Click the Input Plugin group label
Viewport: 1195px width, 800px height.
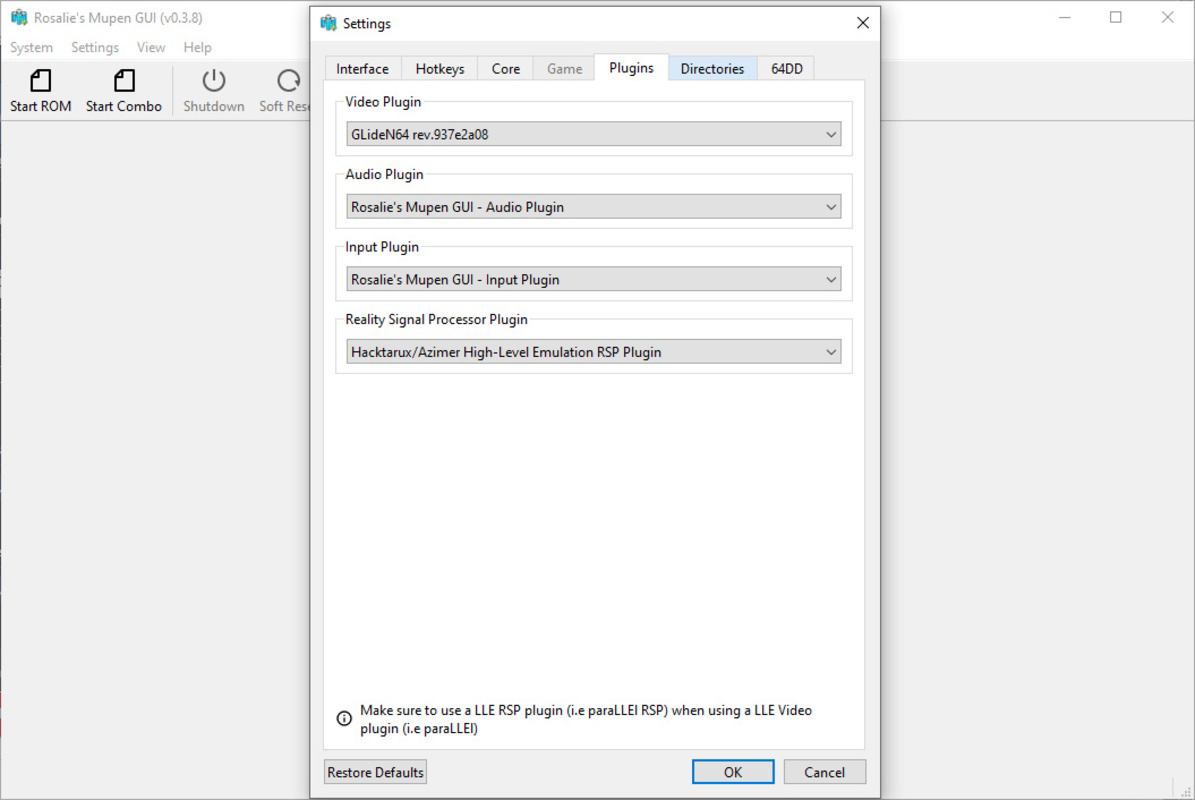point(382,247)
